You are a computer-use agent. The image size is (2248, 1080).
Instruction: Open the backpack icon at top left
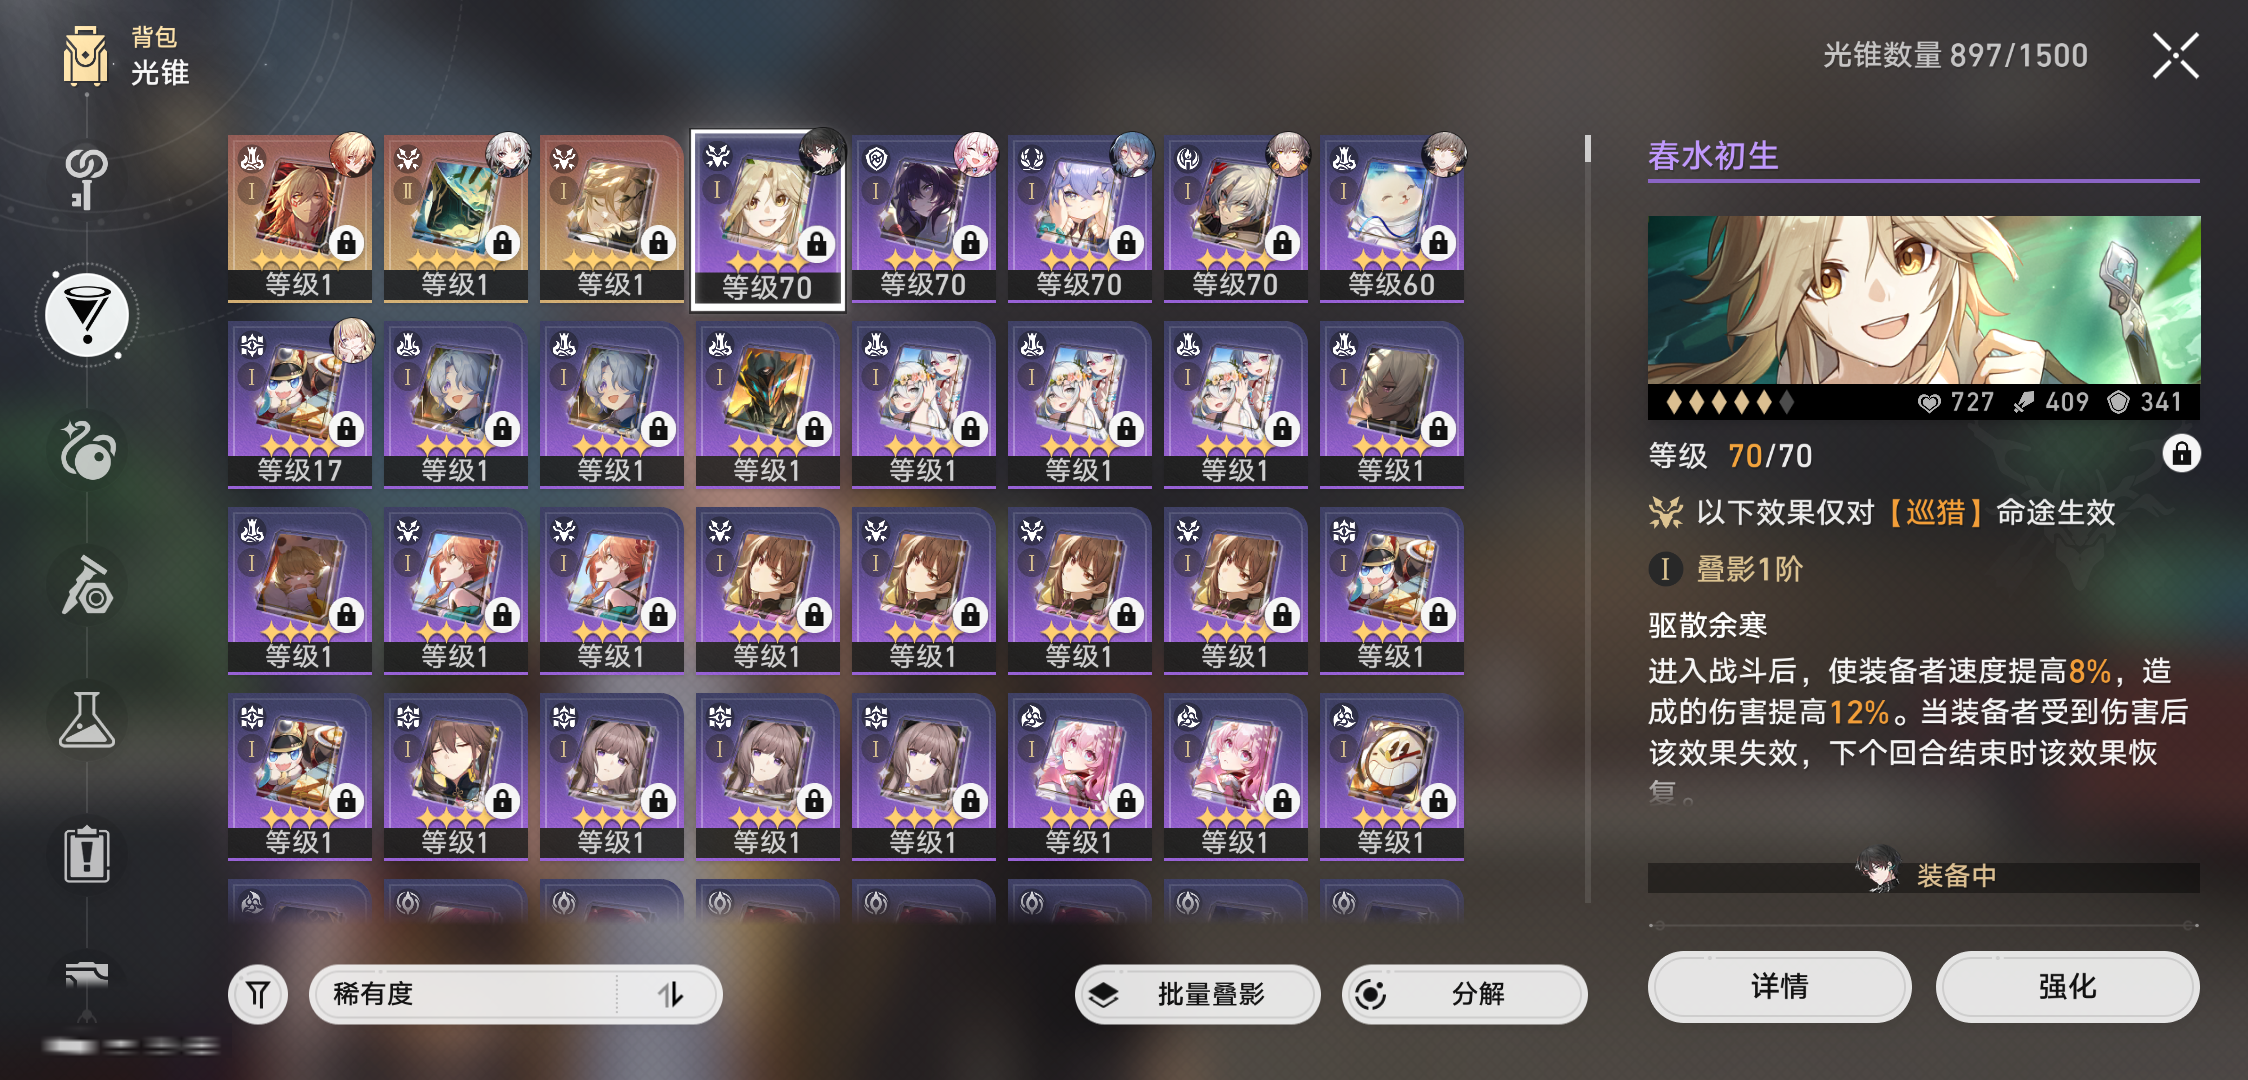(86, 57)
